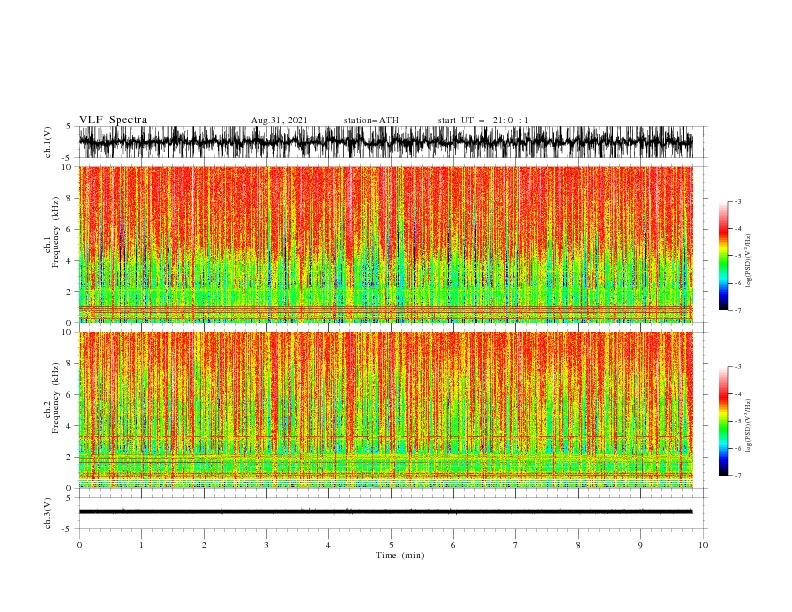792x612 pixels.
Task: Click time axis tick label "10" at far right
Action: [x=703, y=545]
